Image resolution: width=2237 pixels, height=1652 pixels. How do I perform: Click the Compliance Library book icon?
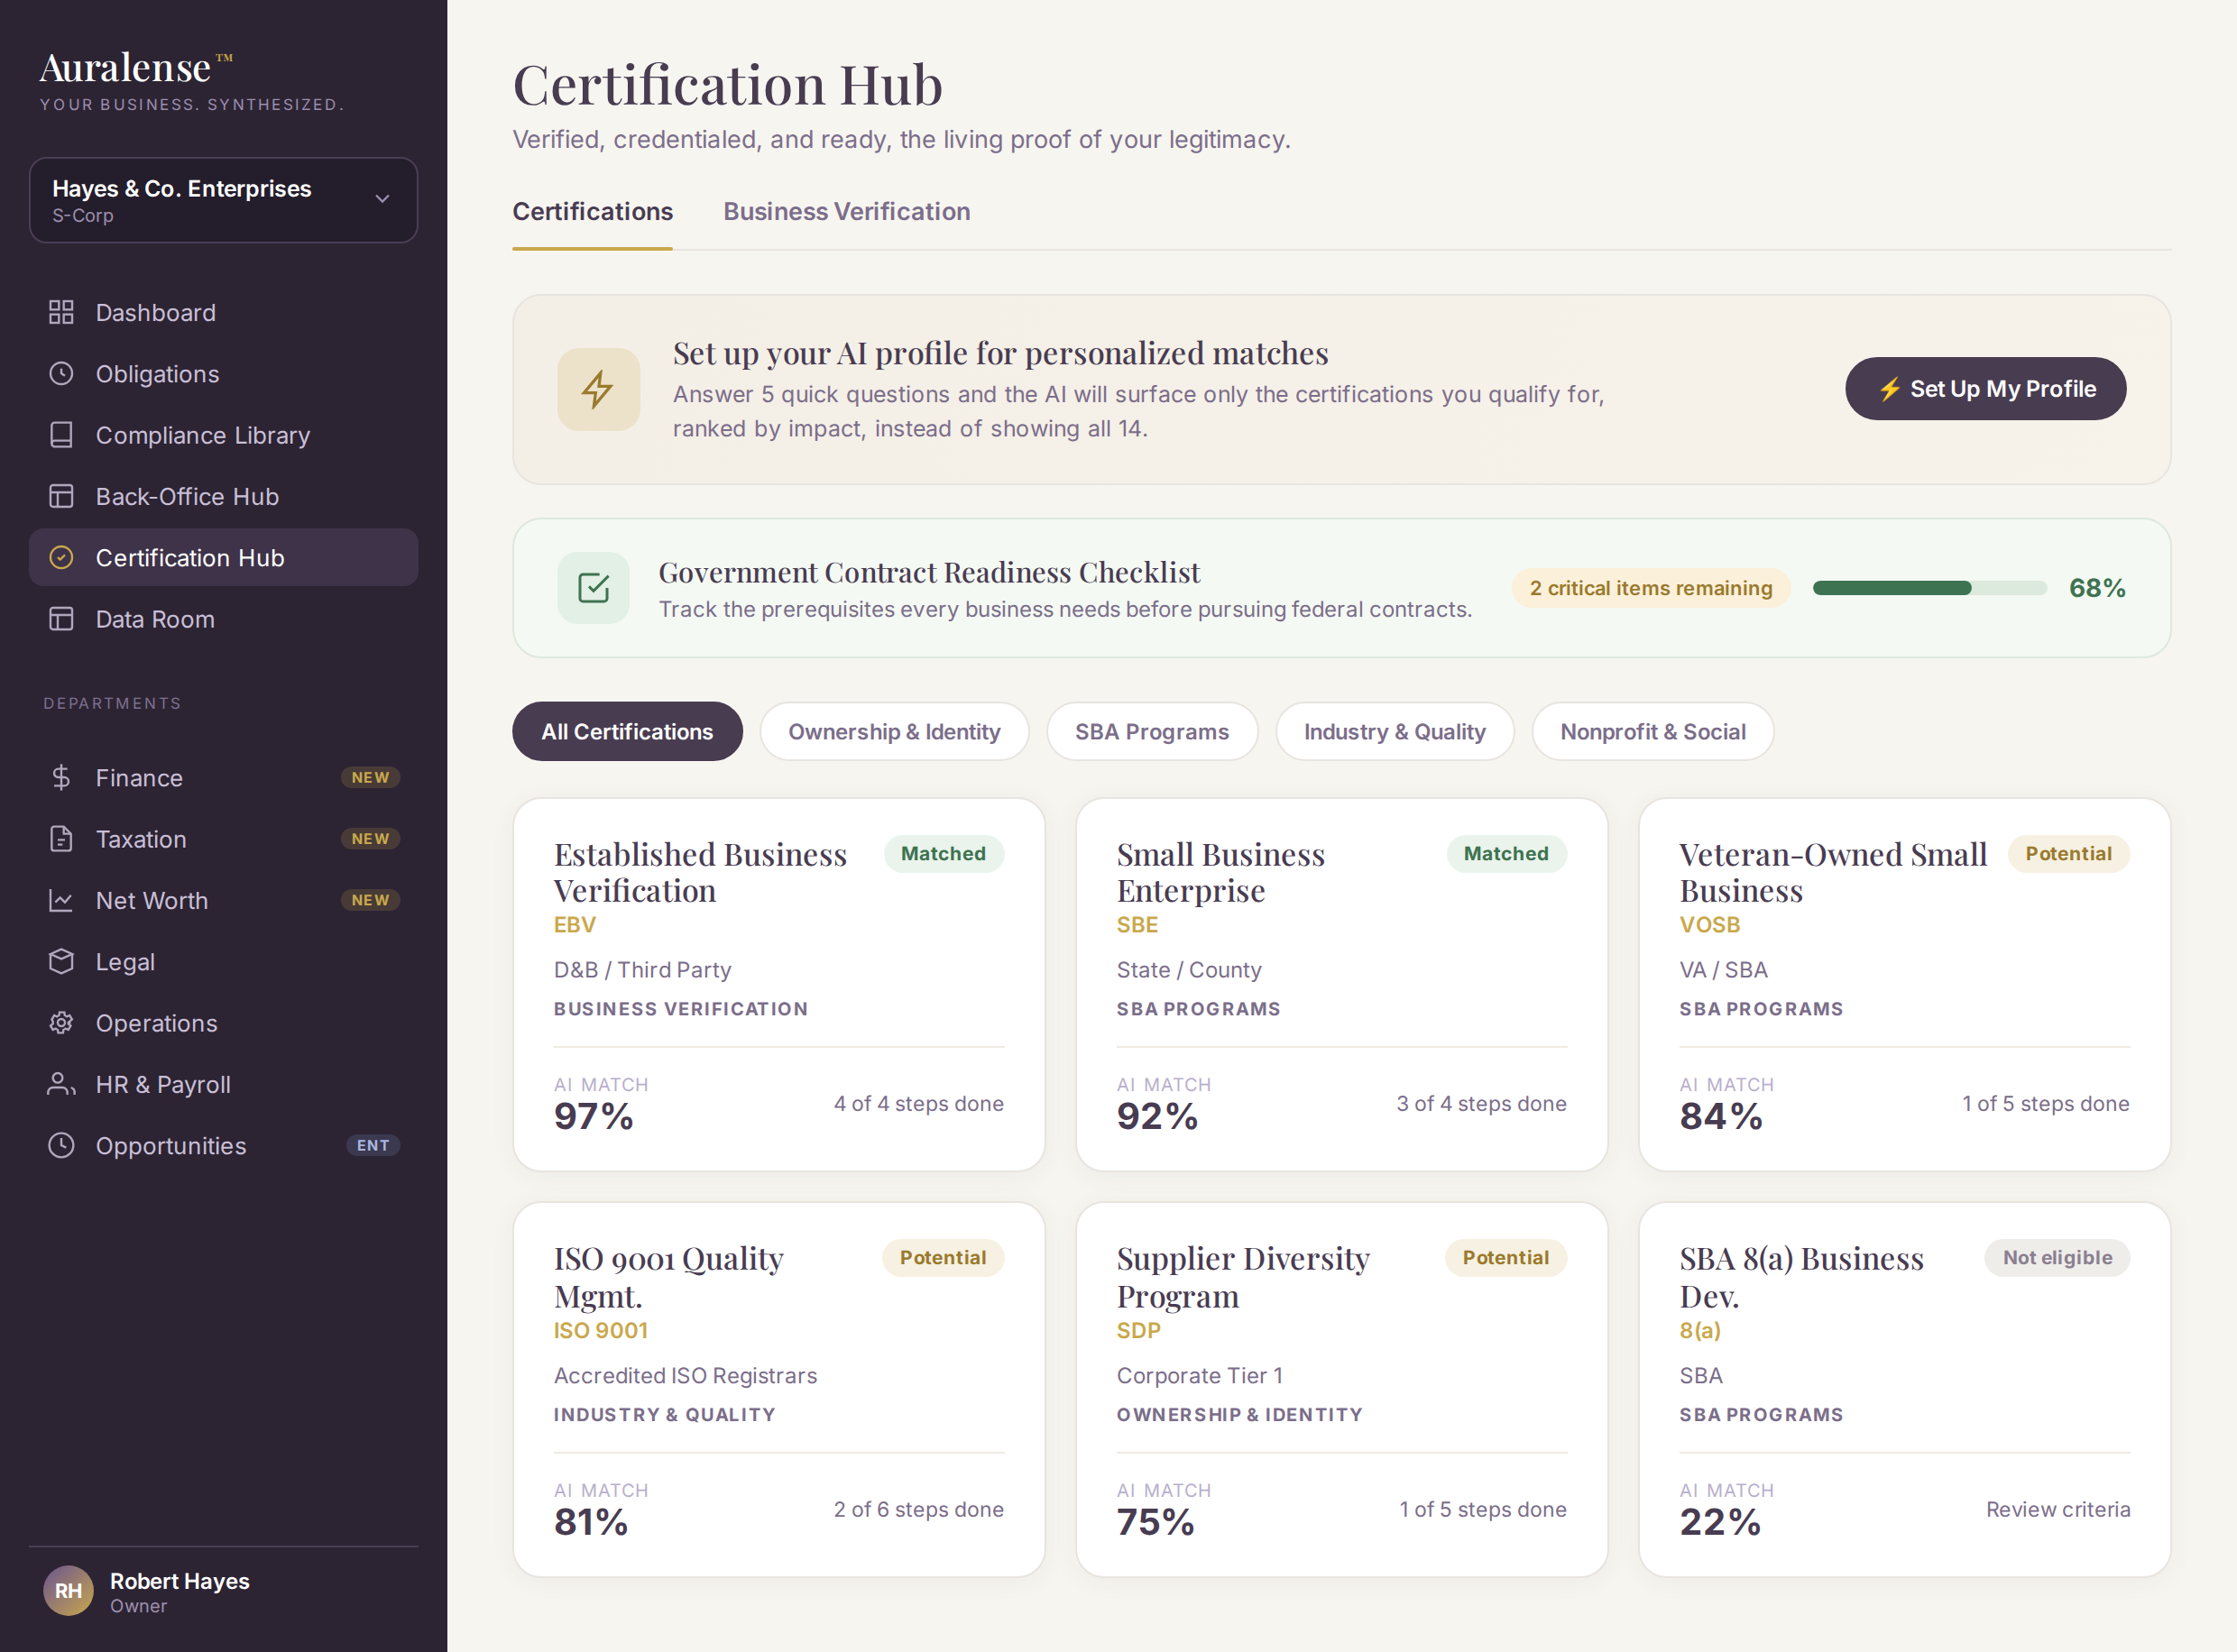(61, 435)
